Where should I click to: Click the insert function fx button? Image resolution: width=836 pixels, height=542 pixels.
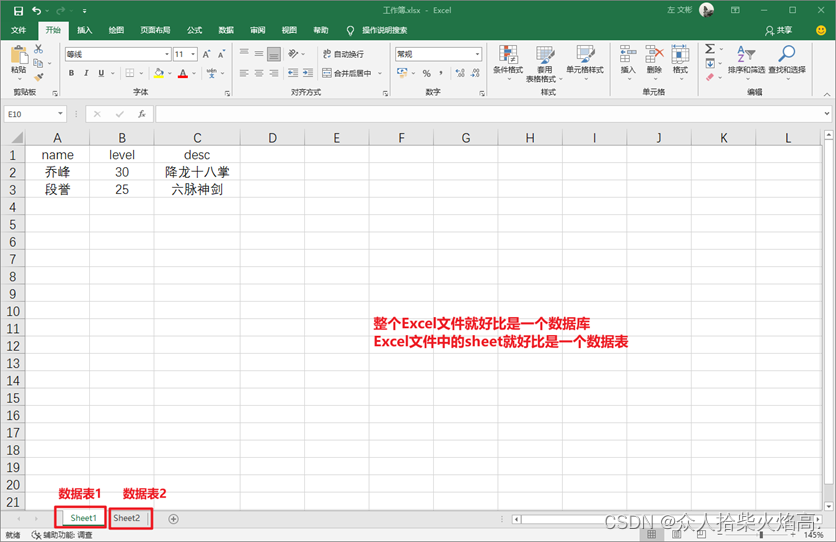[142, 114]
